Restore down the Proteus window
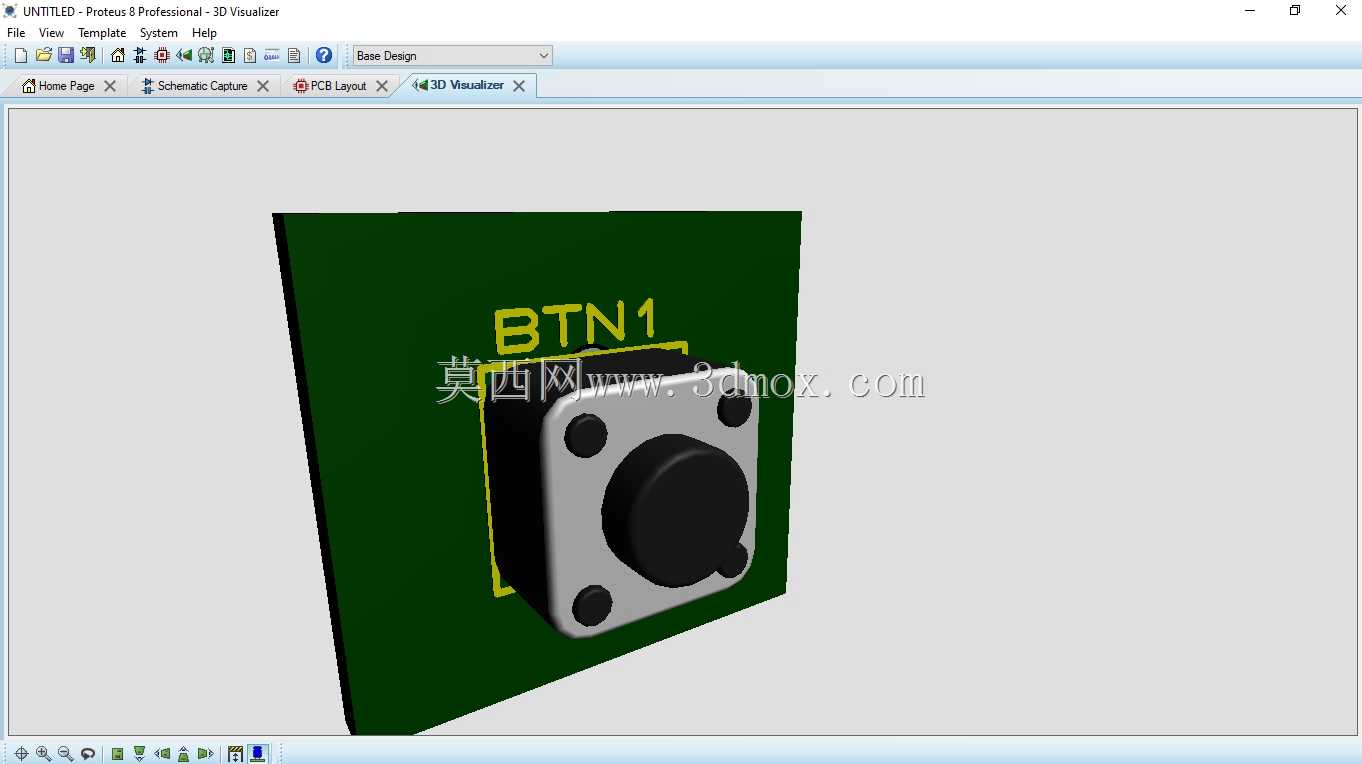This screenshot has height=764, width=1362. tap(1295, 11)
